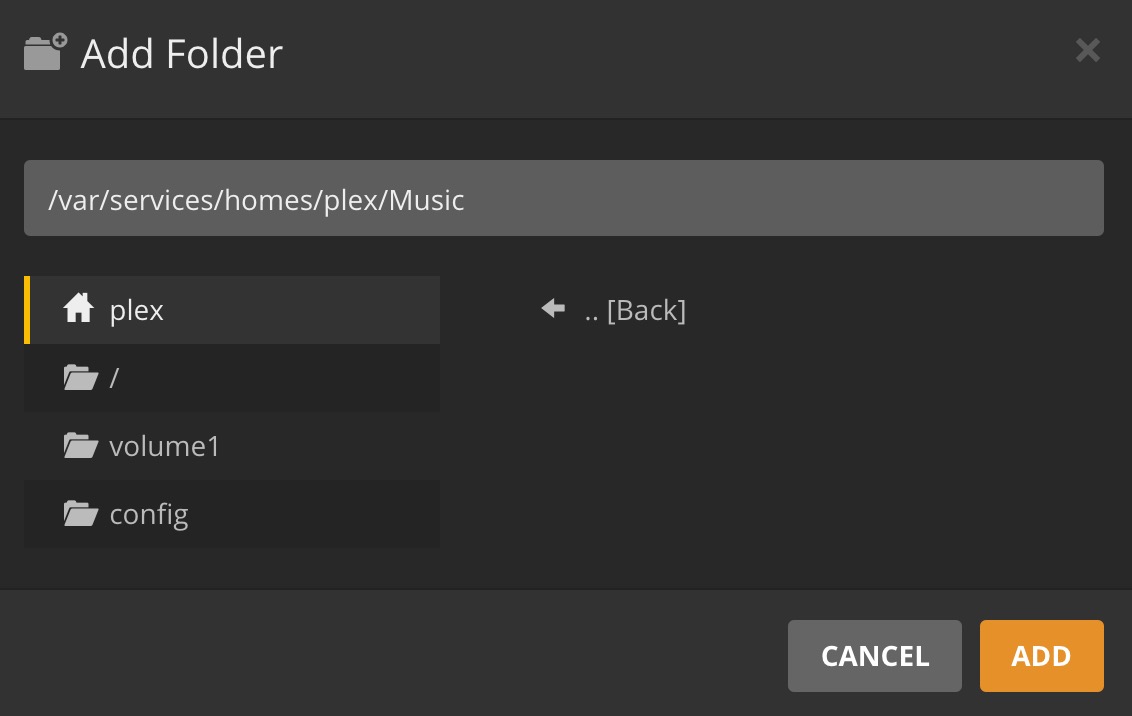Close the Add Folder dialog
This screenshot has height=716, width=1132.
click(x=1087, y=50)
